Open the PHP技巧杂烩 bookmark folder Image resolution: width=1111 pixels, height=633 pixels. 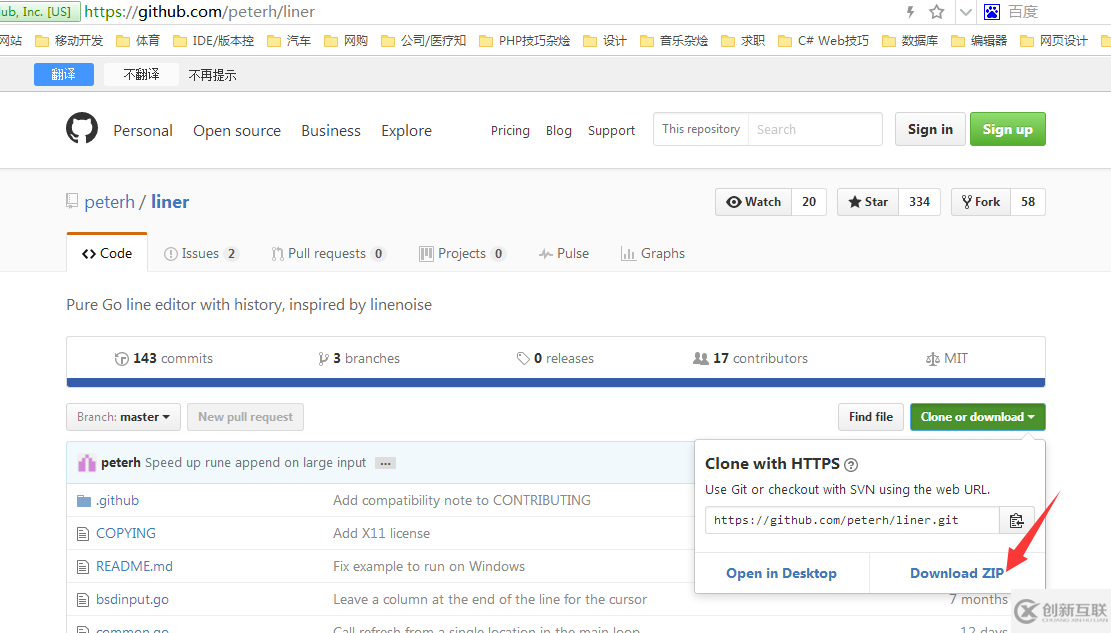pyautogui.click(x=524, y=40)
